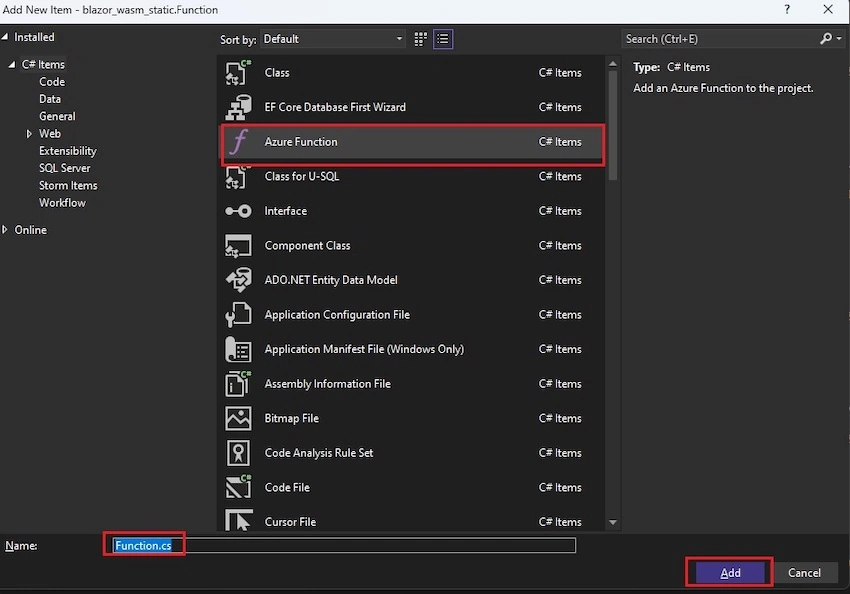Screen dimensions: 850x594
Task: Select the "Interface" item name
Action: click(x=286, y=211)
